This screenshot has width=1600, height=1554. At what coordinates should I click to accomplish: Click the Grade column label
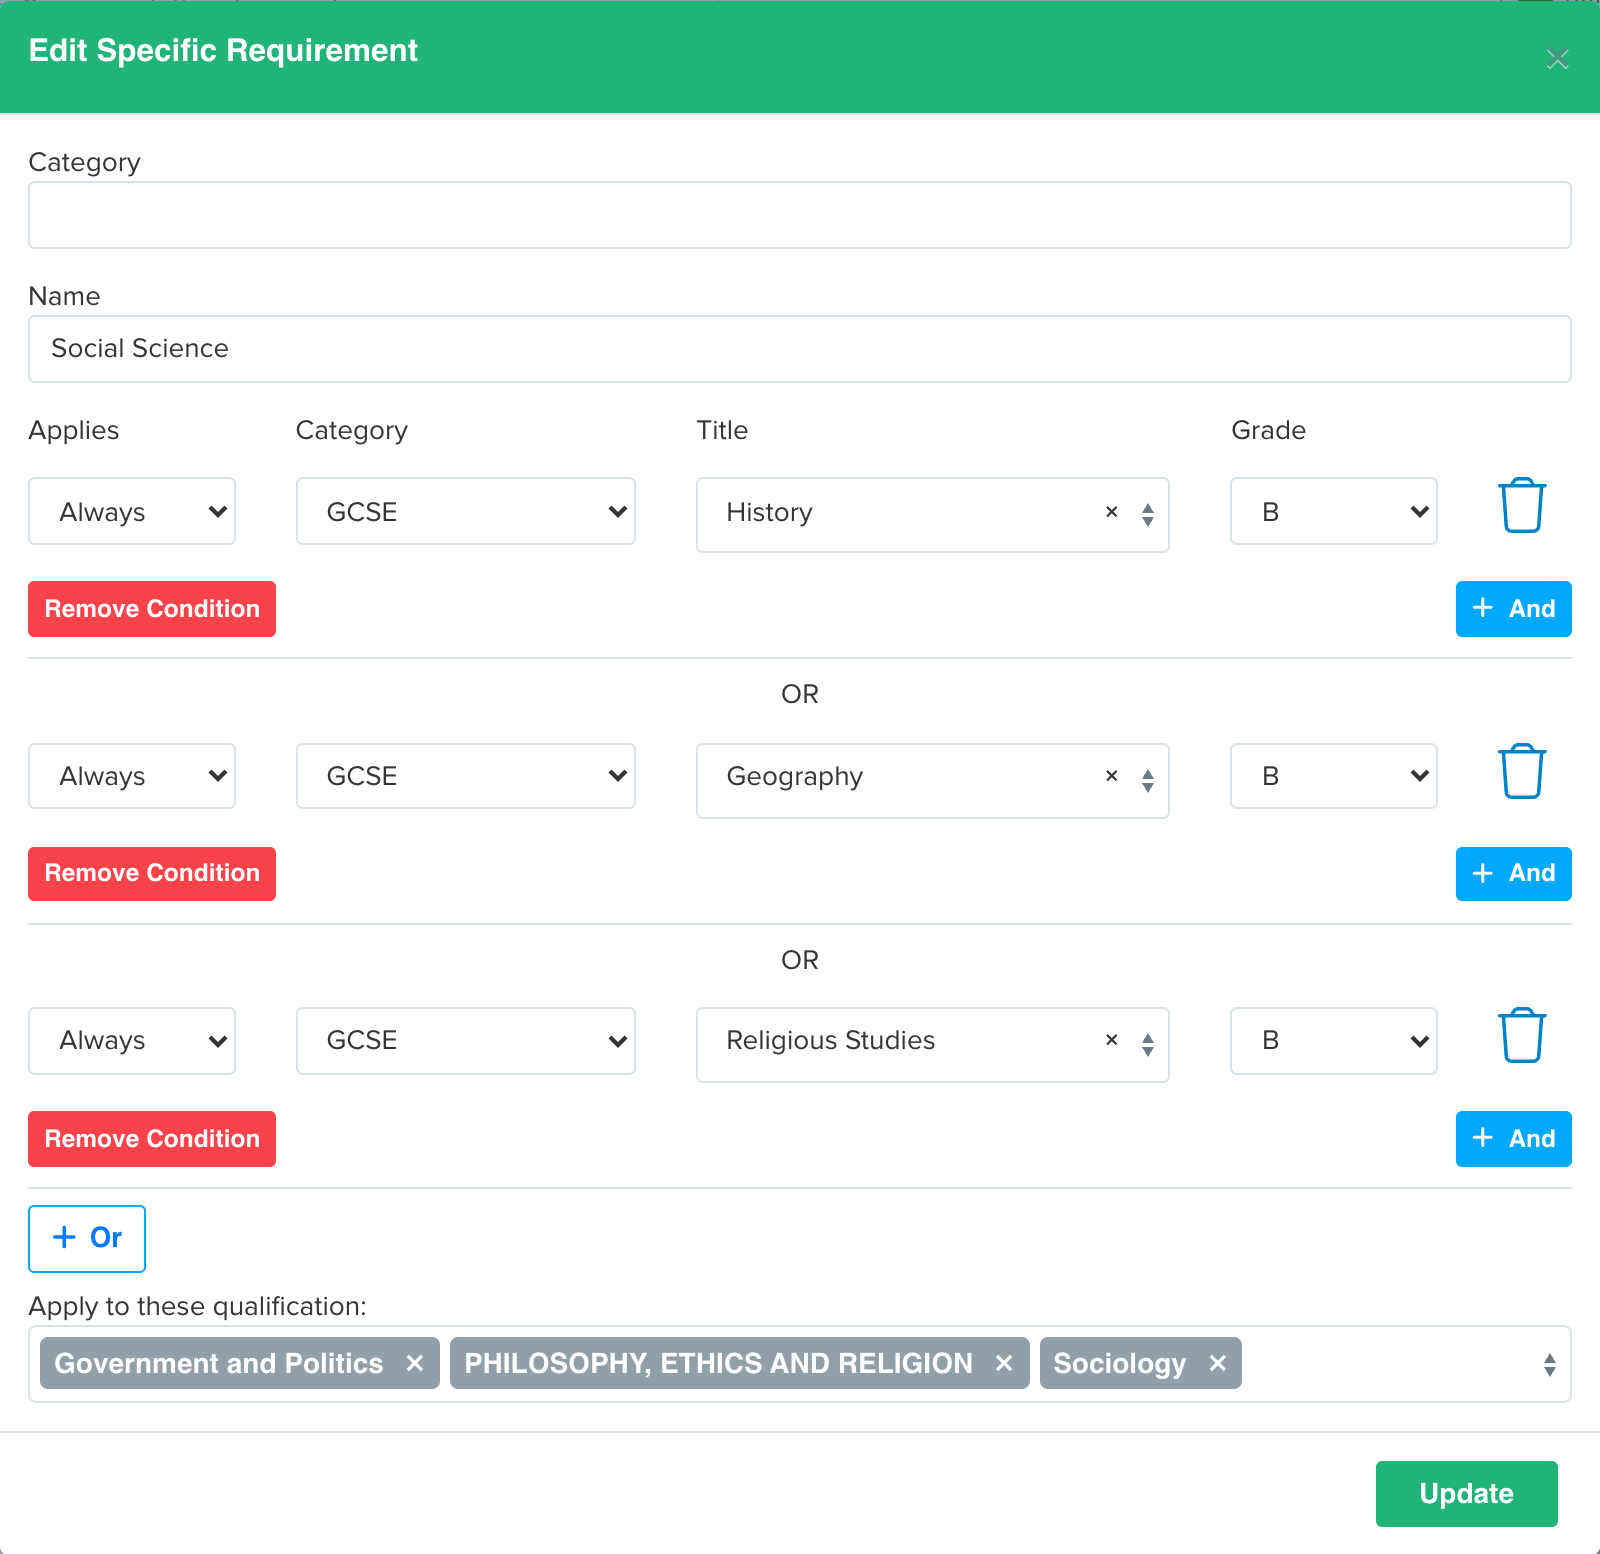1269,430
